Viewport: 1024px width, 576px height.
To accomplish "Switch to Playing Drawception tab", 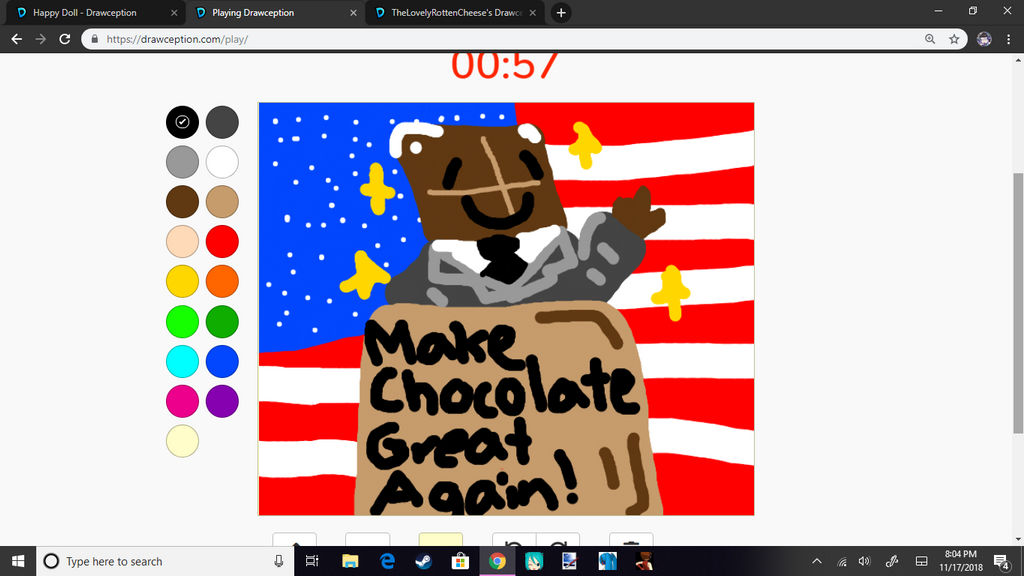I will tap(274, 13).
